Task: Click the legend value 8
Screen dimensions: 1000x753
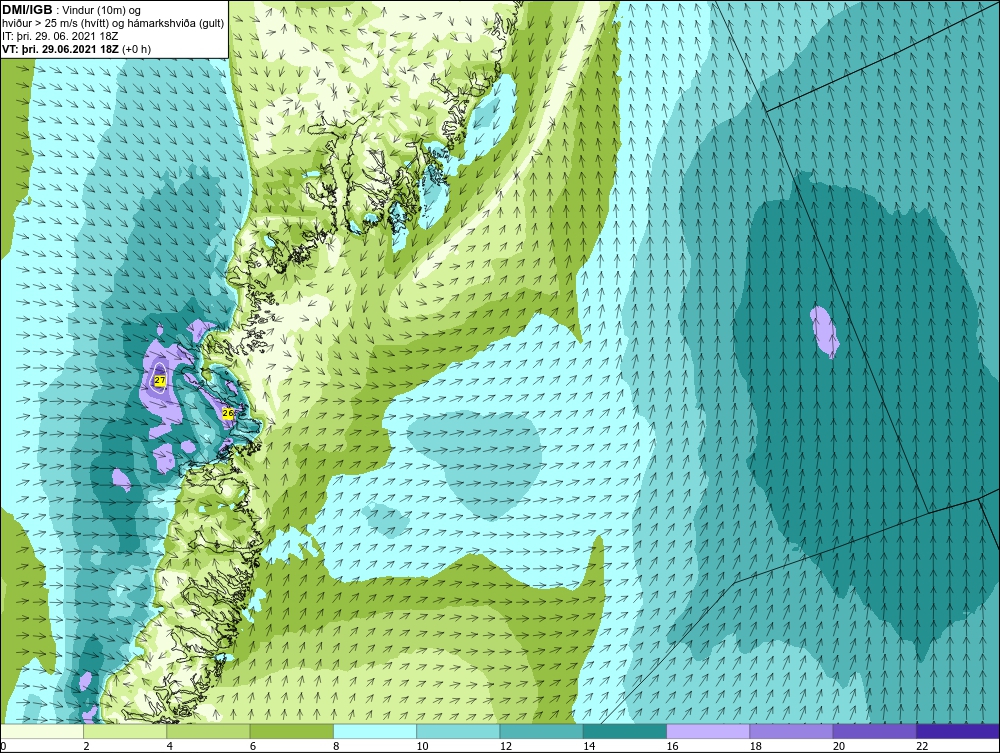Action: pyautogui.click(x=336, y=746)
